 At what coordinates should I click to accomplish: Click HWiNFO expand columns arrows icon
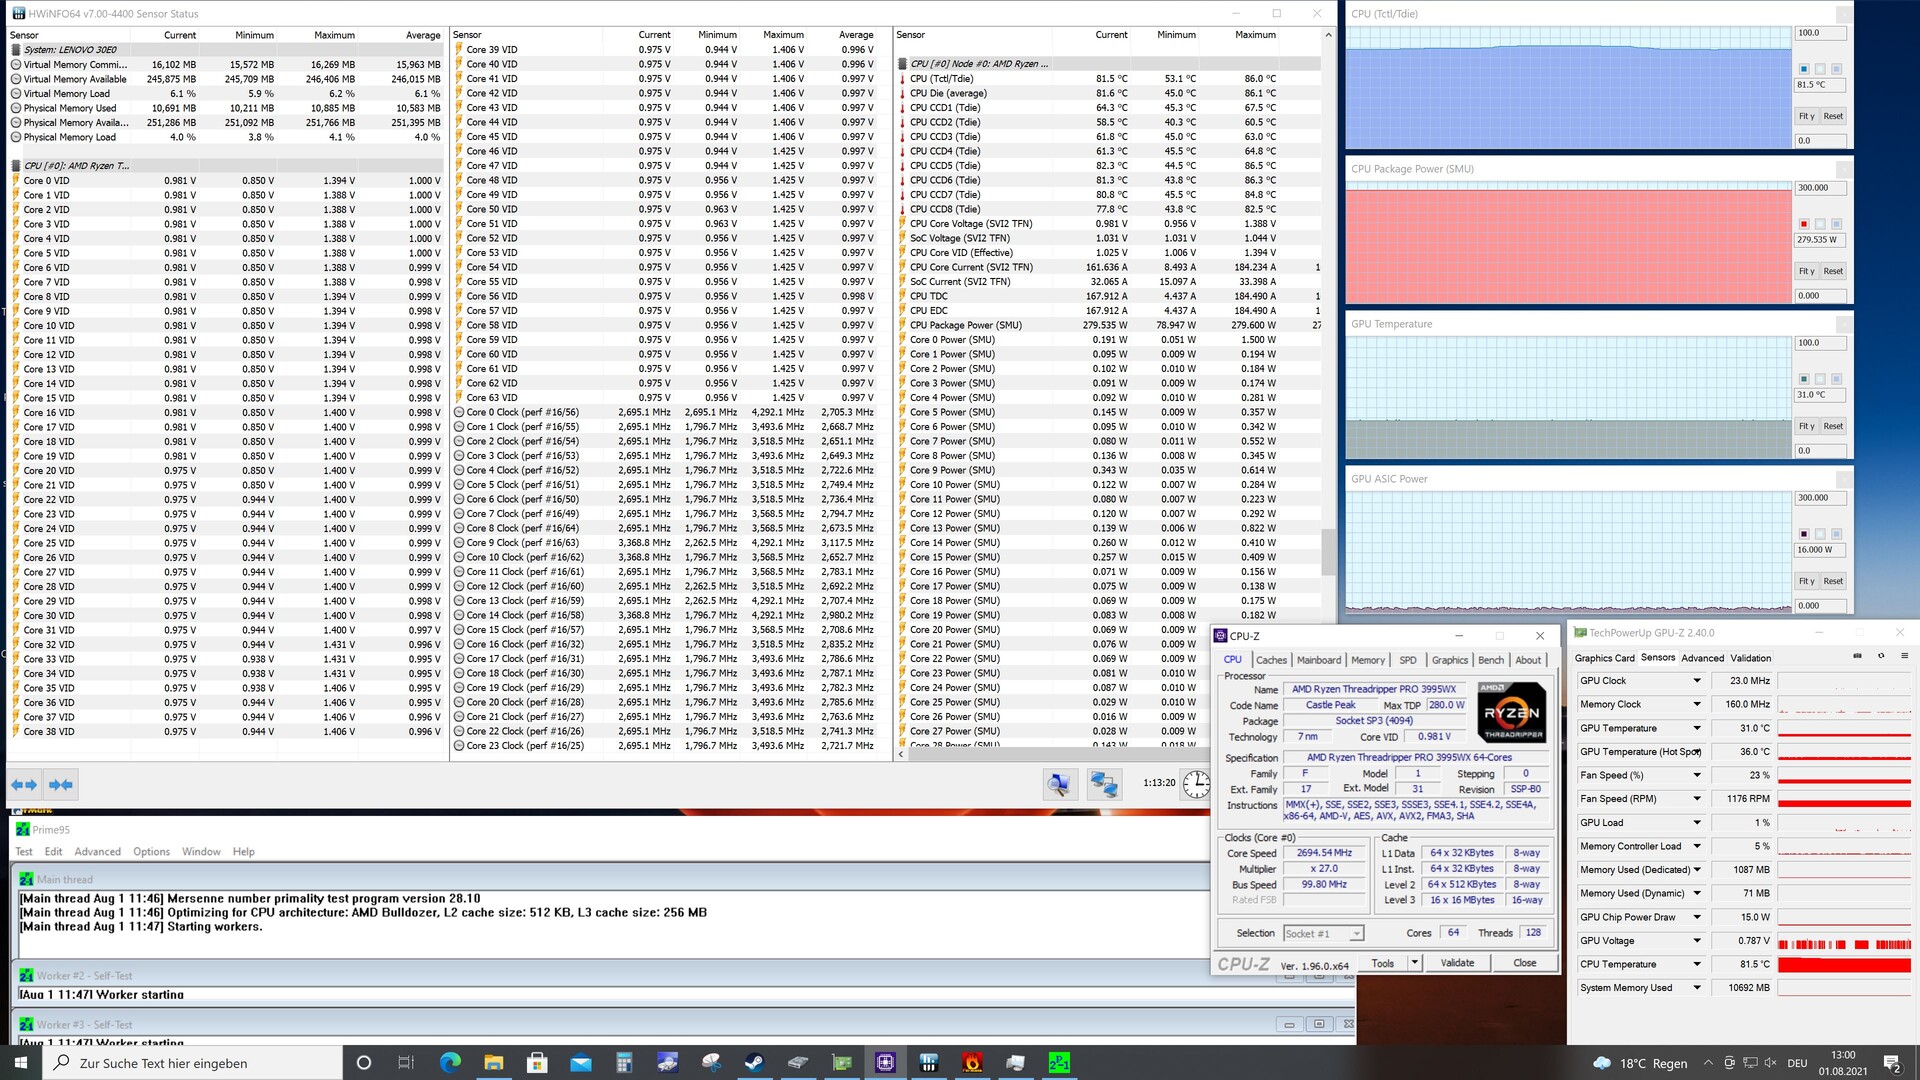24,785
